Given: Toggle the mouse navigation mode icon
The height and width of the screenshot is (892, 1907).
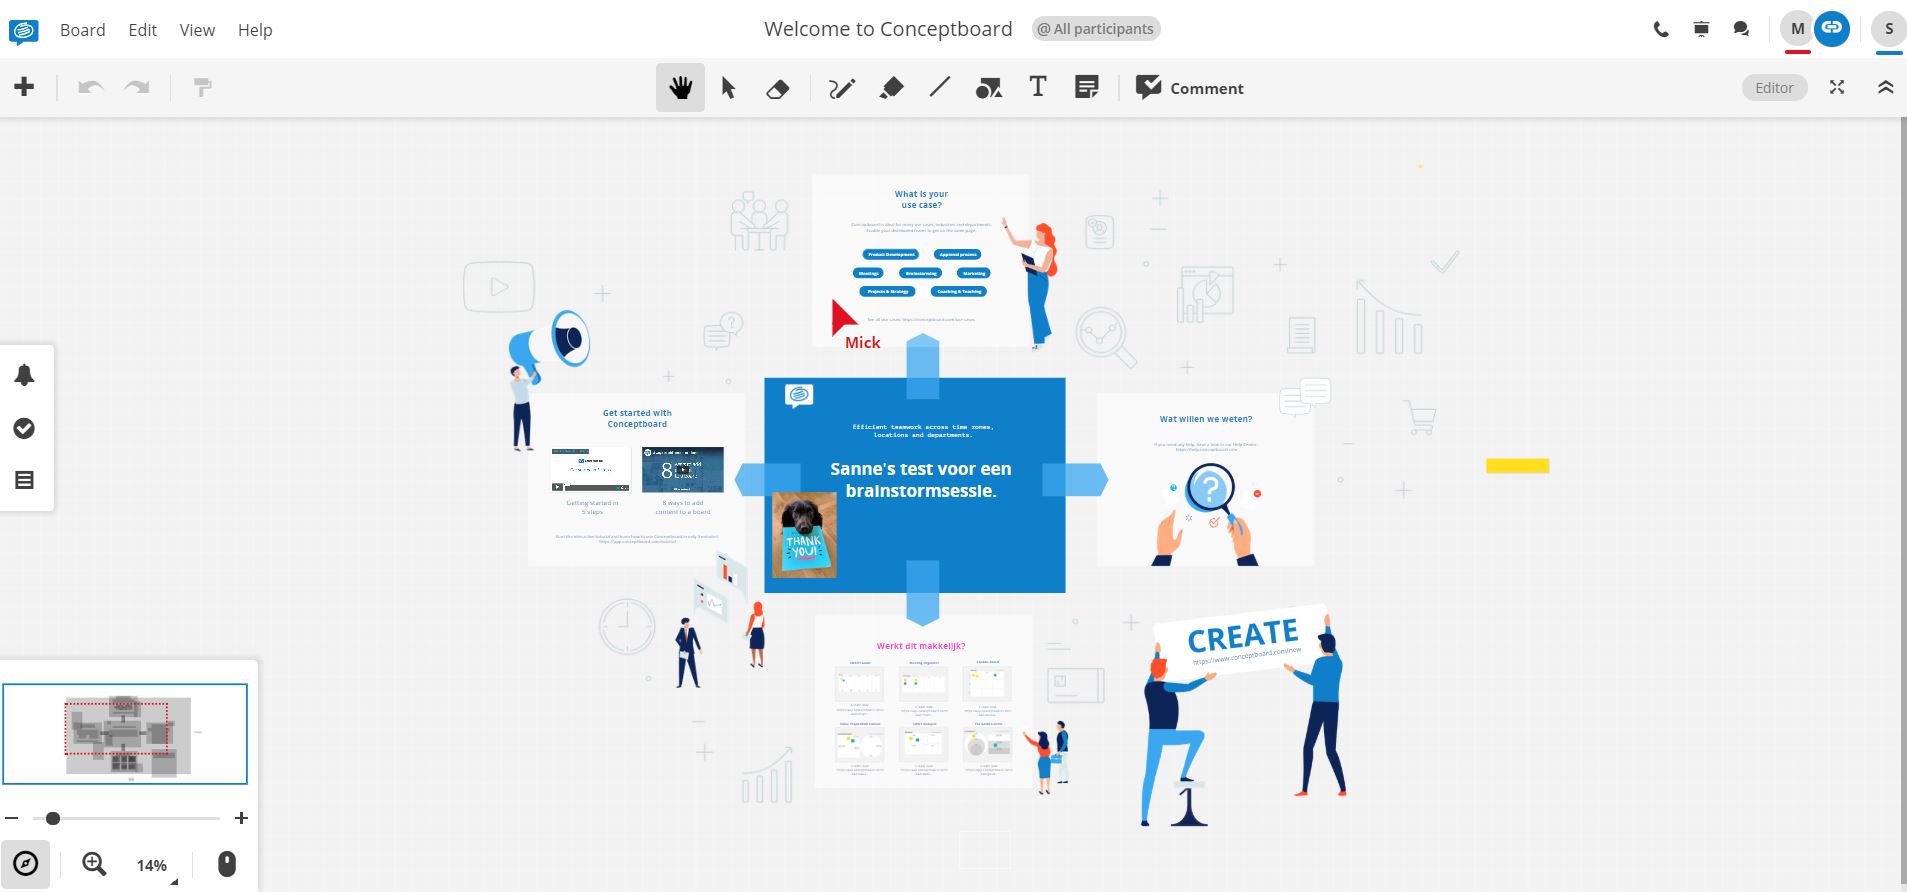Looking at the screenshot, I should (x=227, y=864).
